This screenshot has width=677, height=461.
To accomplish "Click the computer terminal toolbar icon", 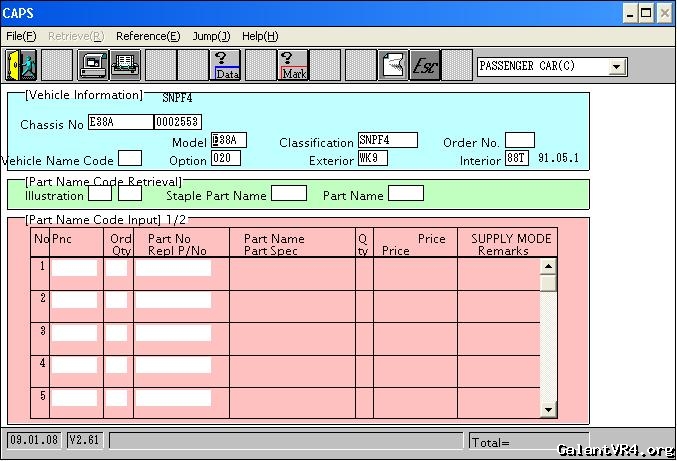I will 92,66.
